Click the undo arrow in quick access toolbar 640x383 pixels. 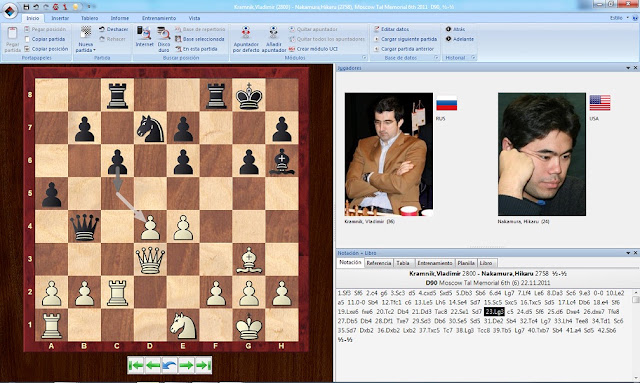coord(36,7)
